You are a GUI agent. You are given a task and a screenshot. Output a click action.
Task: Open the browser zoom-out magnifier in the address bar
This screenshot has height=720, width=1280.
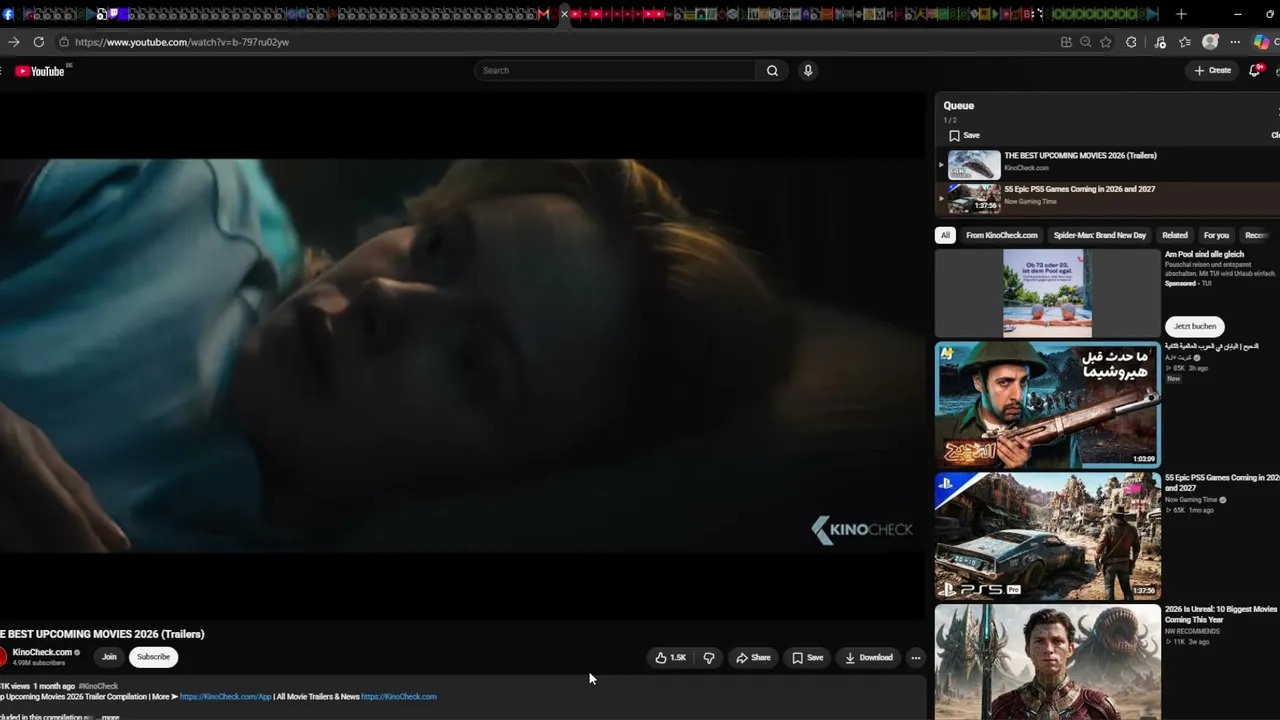(1086, 42)
